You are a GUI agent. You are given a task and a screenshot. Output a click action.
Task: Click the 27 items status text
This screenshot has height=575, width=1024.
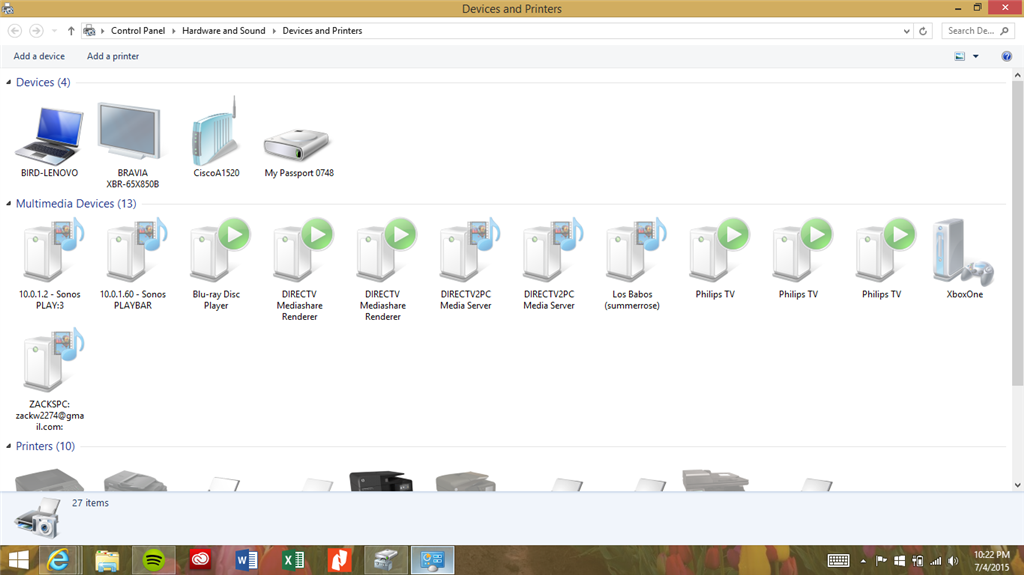point(90,503)
